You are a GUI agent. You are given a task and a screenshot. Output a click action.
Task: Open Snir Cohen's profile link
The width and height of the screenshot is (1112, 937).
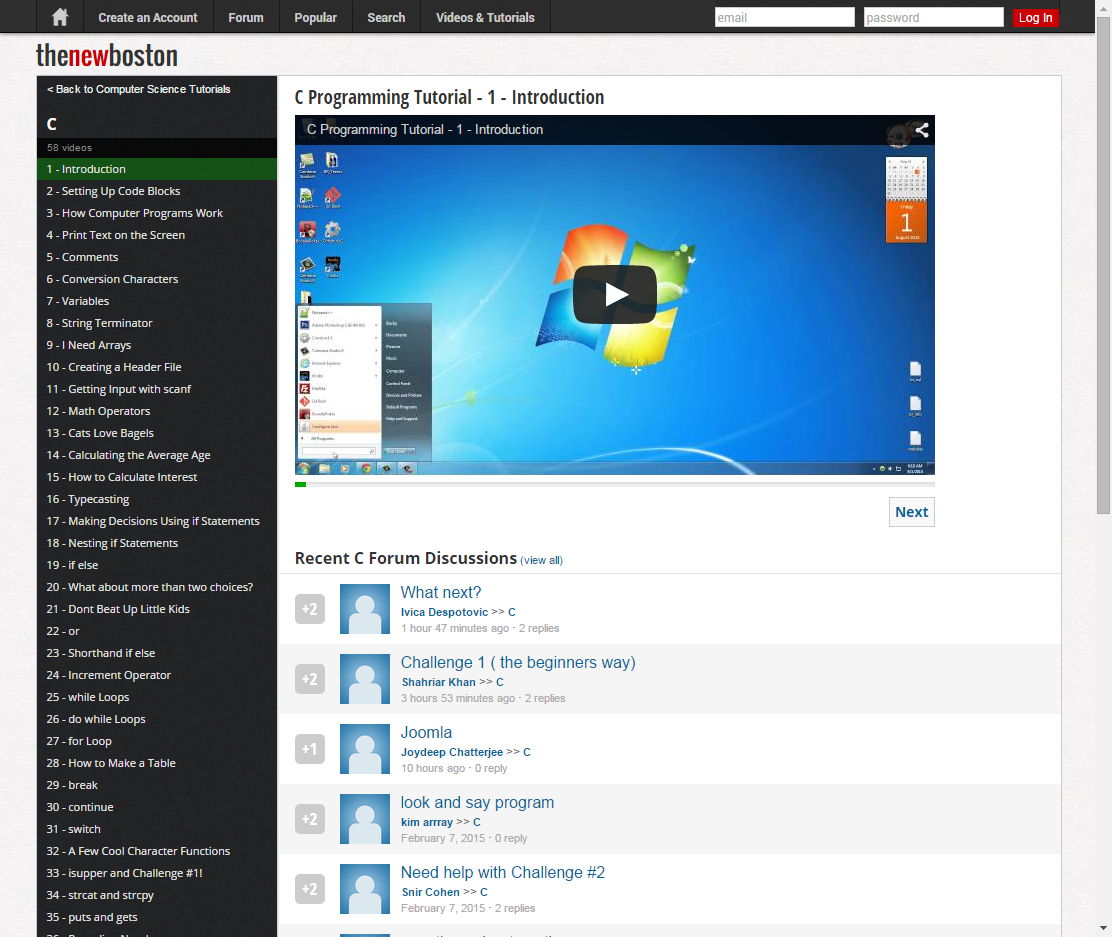(430, 892)
